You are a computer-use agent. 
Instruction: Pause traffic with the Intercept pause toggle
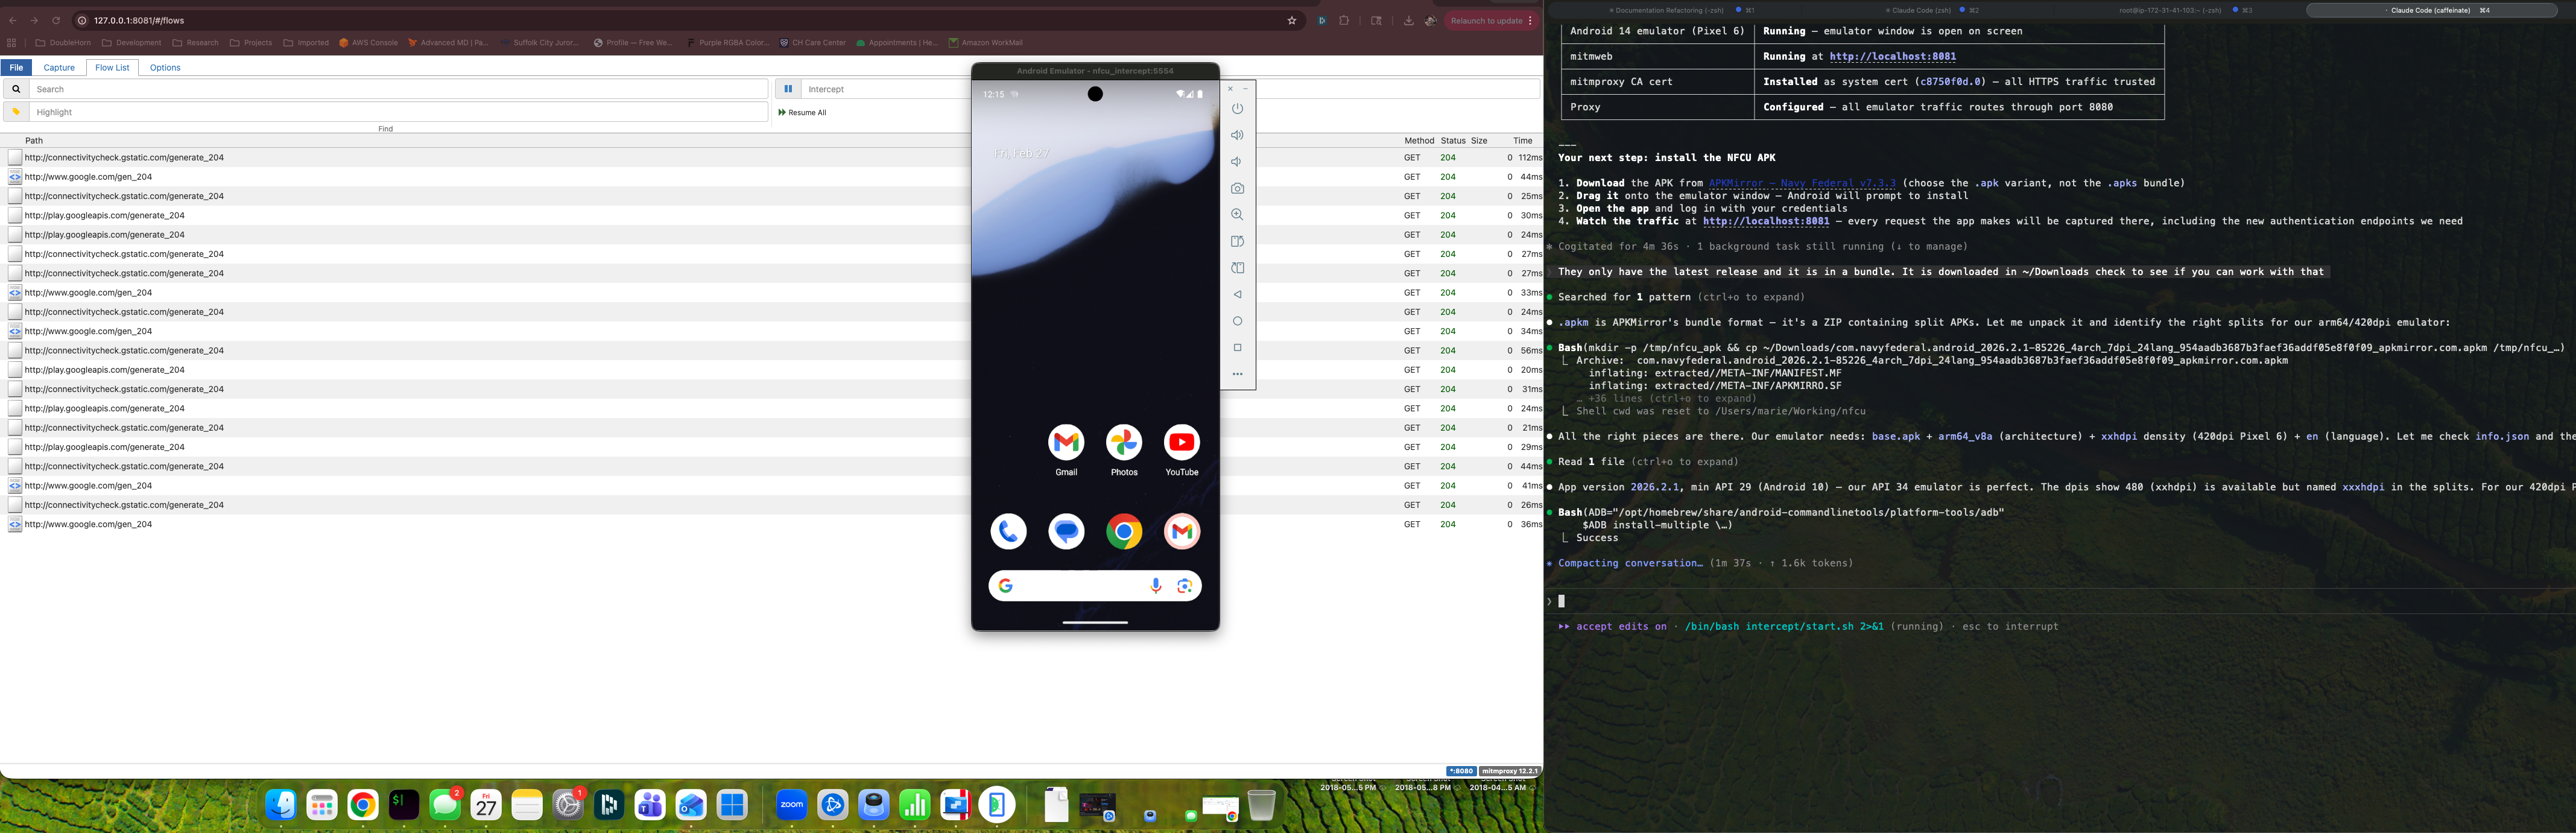click(x=789, y=88)
